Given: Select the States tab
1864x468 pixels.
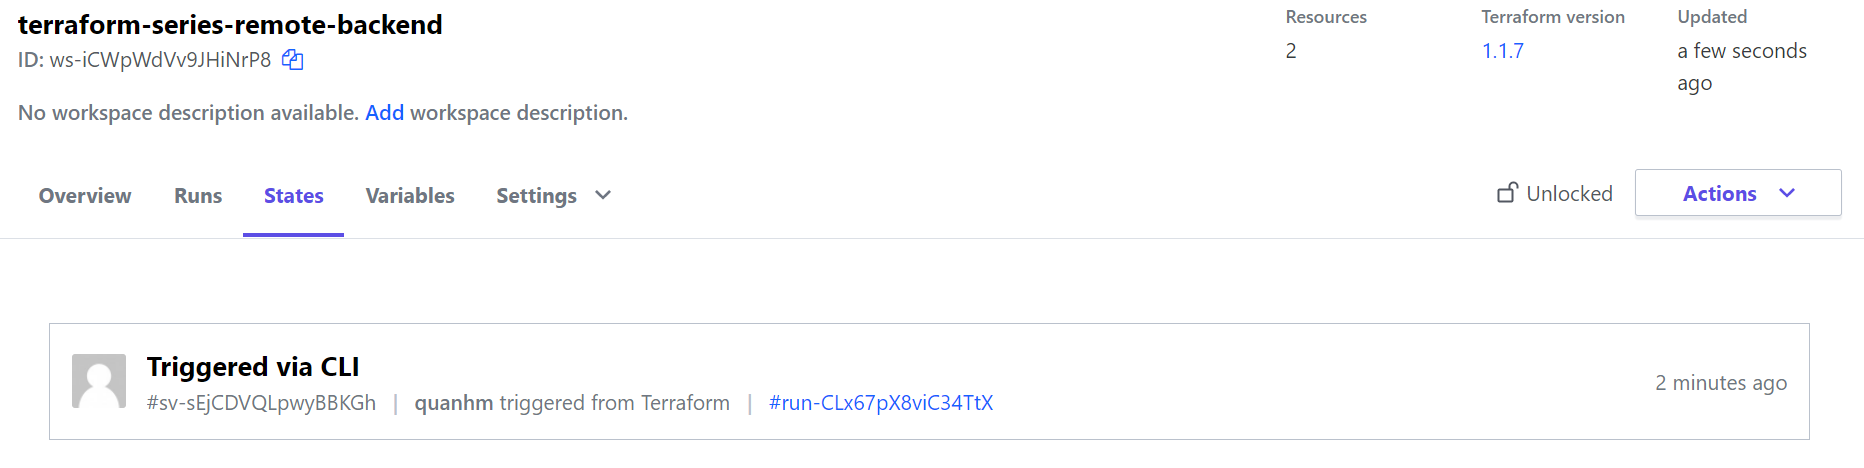Looking at the screenshot, I should tap(293, 196).
